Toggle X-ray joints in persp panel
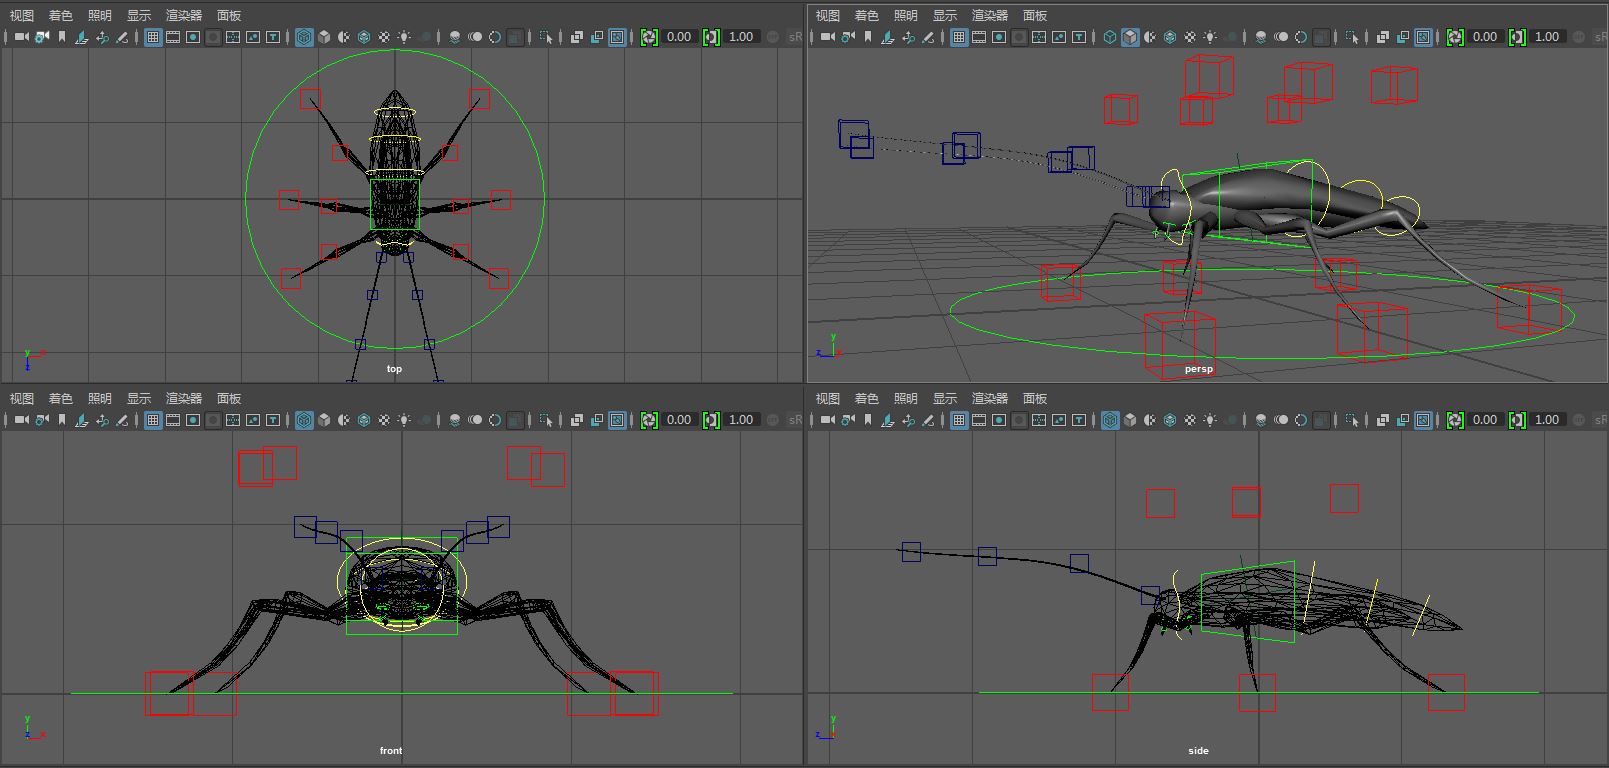Viewport: 1609px width, 768px height. click(x=1402, y=37)
